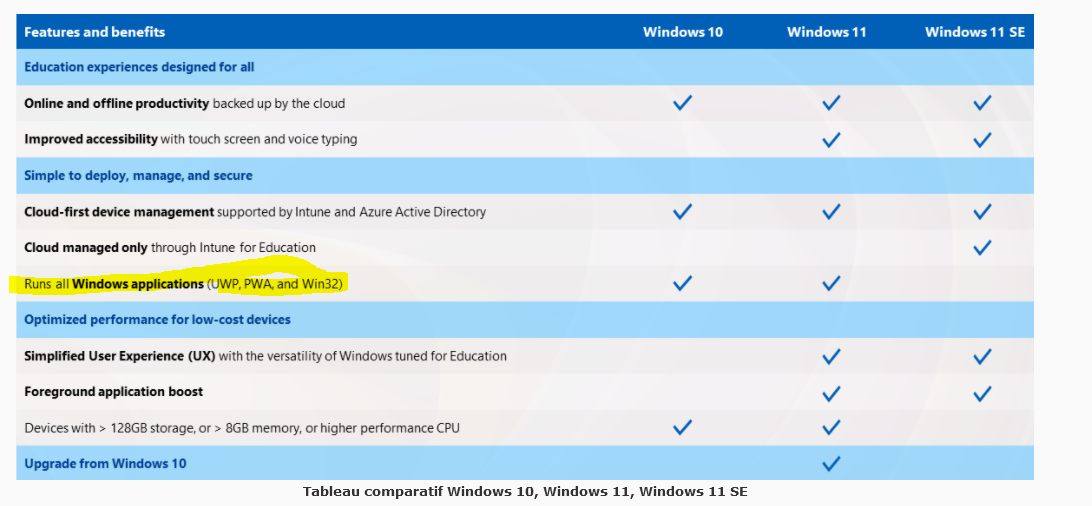Viewport: 1092px width, 506px height.
Task: Select Optimized performance for low-cost devices heading
Action: pyautogui.click(x=157, y=319)
